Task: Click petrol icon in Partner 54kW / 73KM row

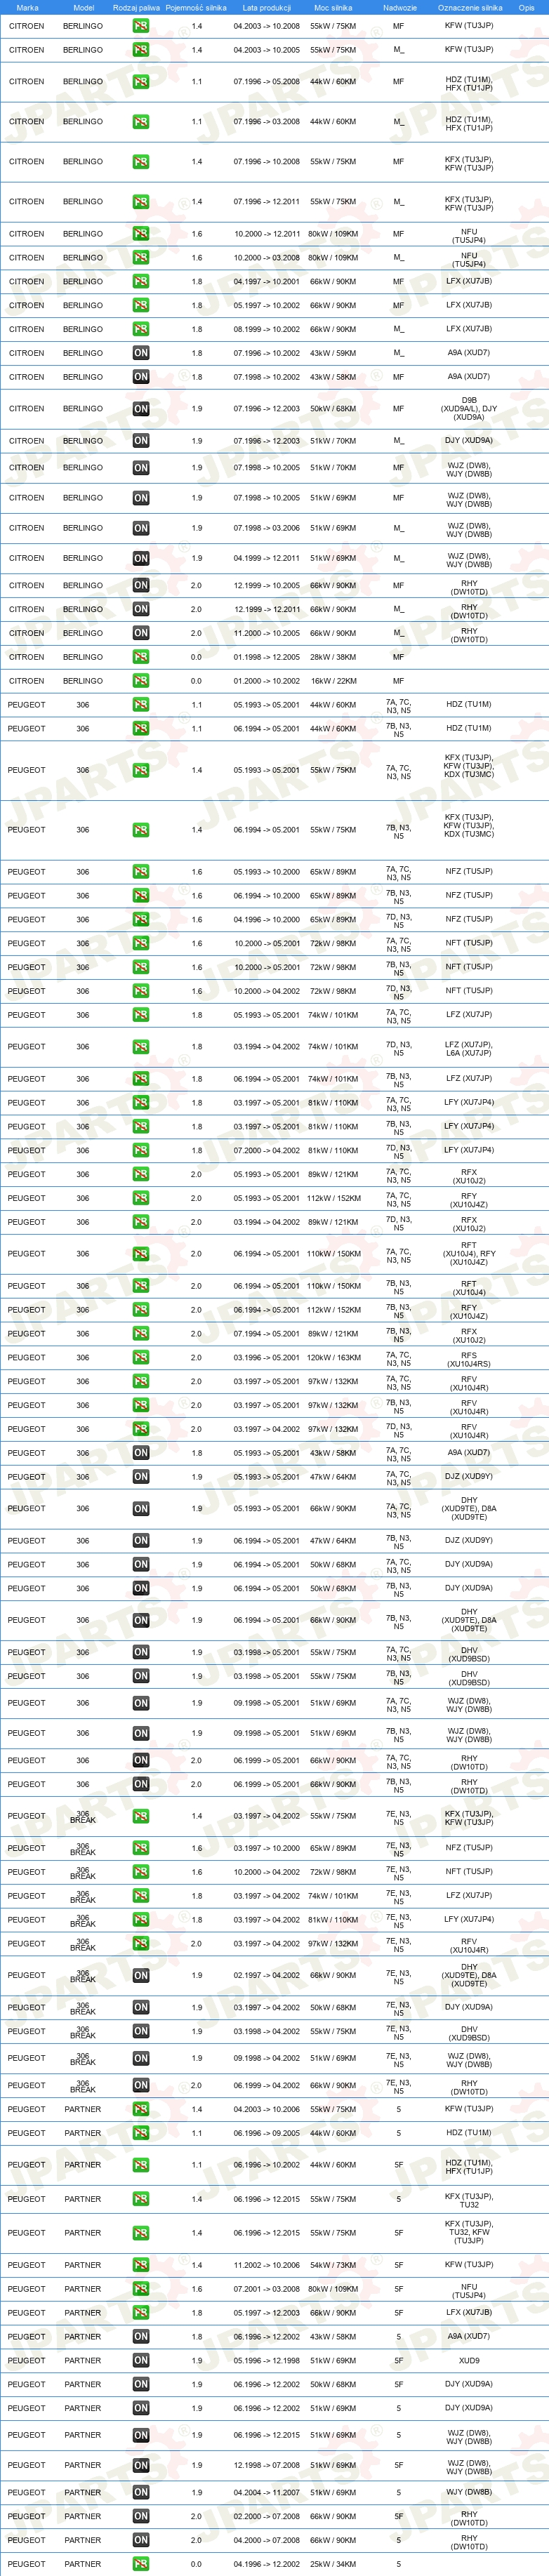Action: (141, 2265)
